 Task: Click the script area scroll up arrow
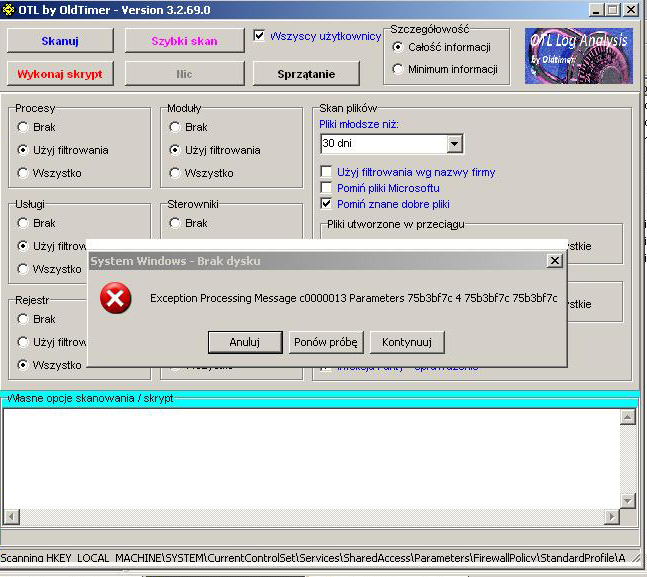(628, 417)
